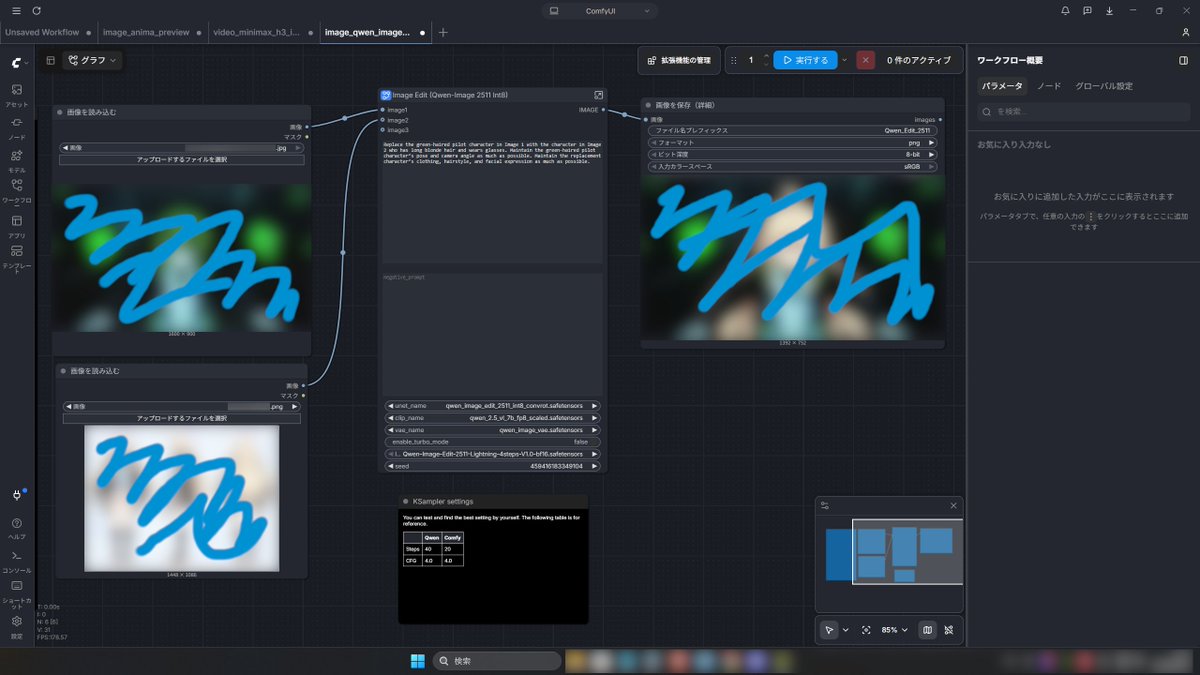Toggle link visibility icon in canvas toolbar
The height and width of the screenshot is (675, 1200).
pos(948,630)
